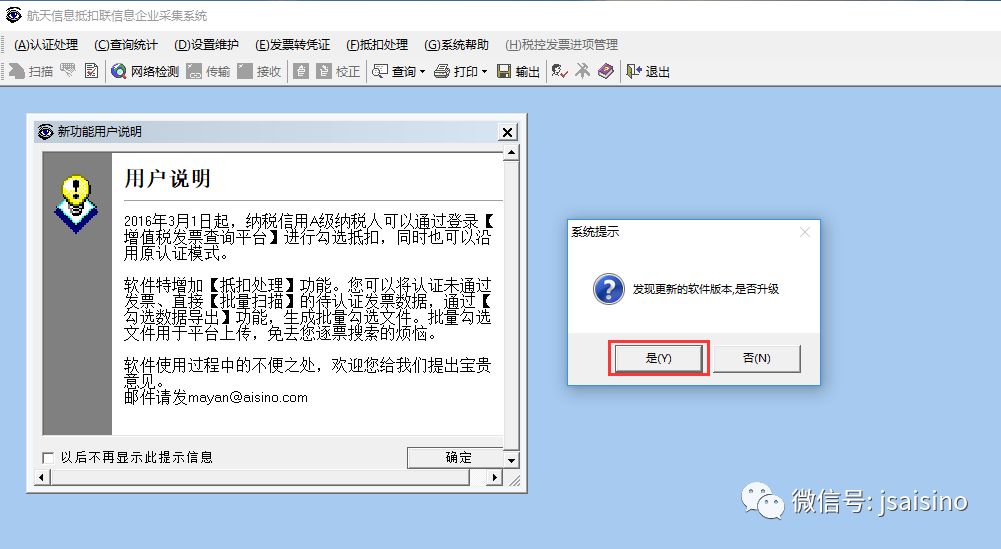Check 以后不再显示此提示信息 checkbox
Viewport: 1001px width, 549px height.
click(x=48, y=458)
